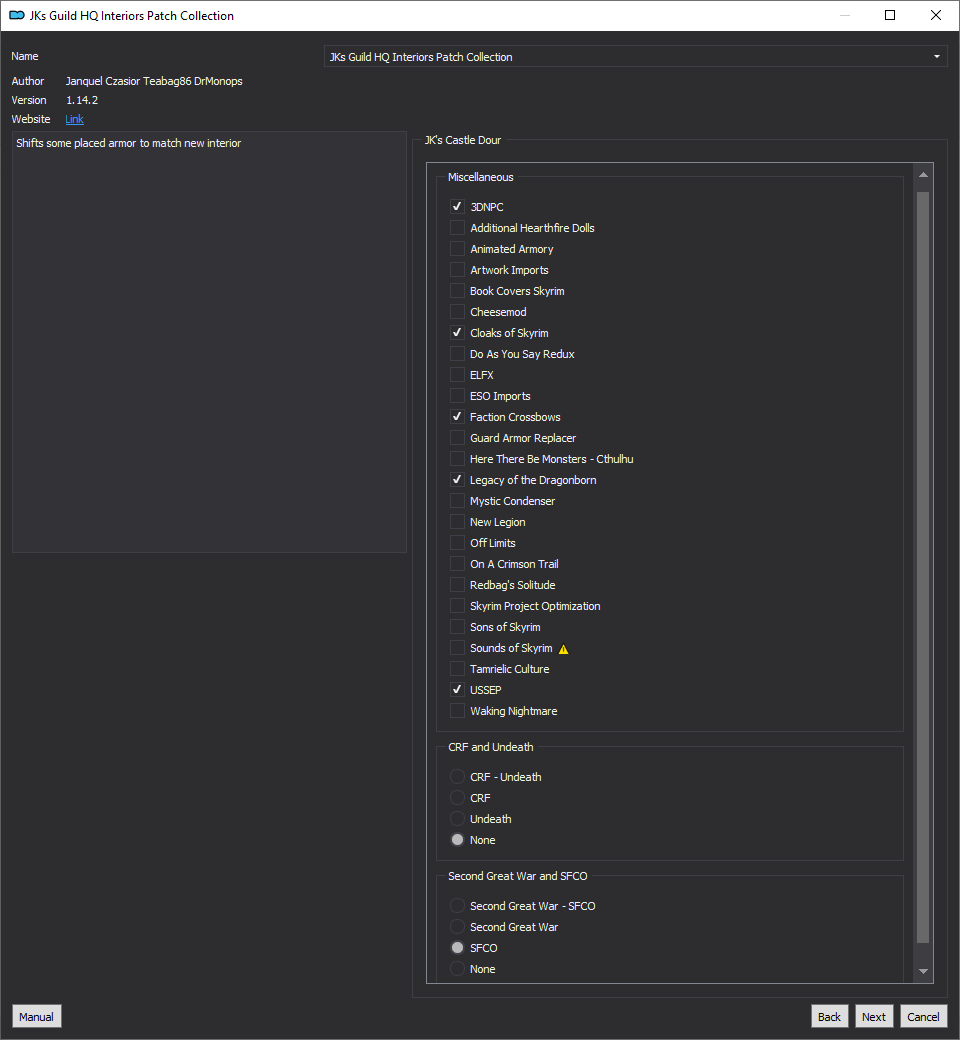Uncheck Legacy of the Dragonborn
The width and height of the screenshot is (960, 1040).
pos(457,480)
